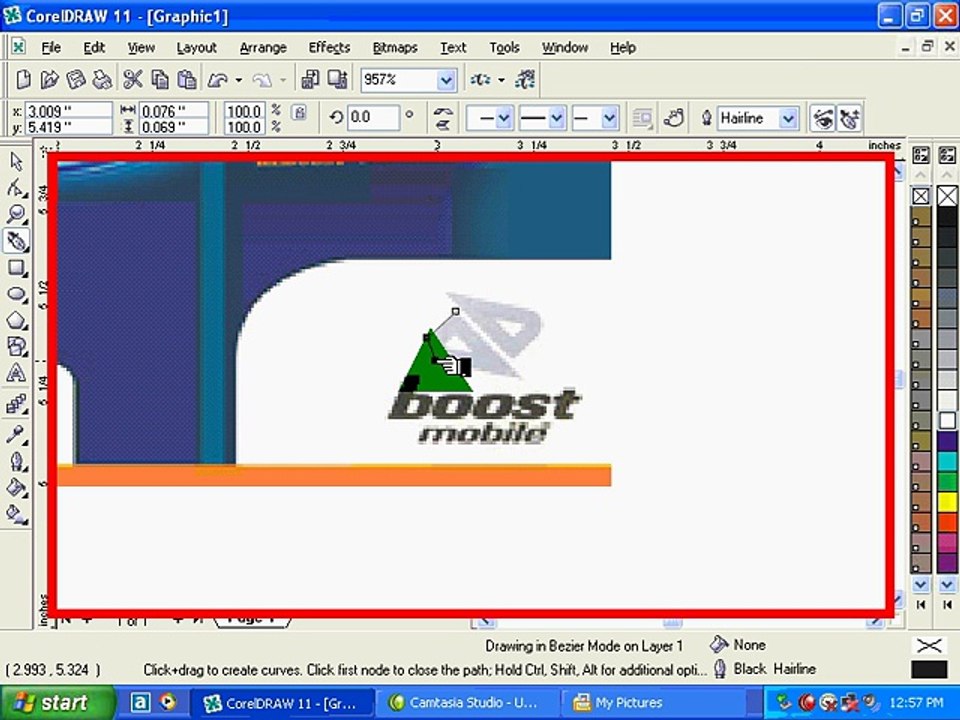Viewport: 960px width, 720px height.
Task: Expand the outline style selector
Action: [557, 118]
